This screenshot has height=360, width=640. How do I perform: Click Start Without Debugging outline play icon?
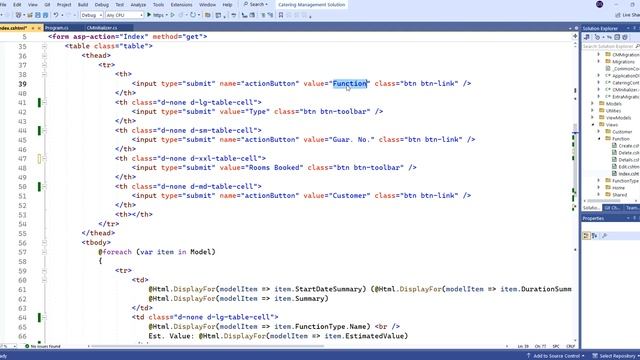(x=173, y=15)
